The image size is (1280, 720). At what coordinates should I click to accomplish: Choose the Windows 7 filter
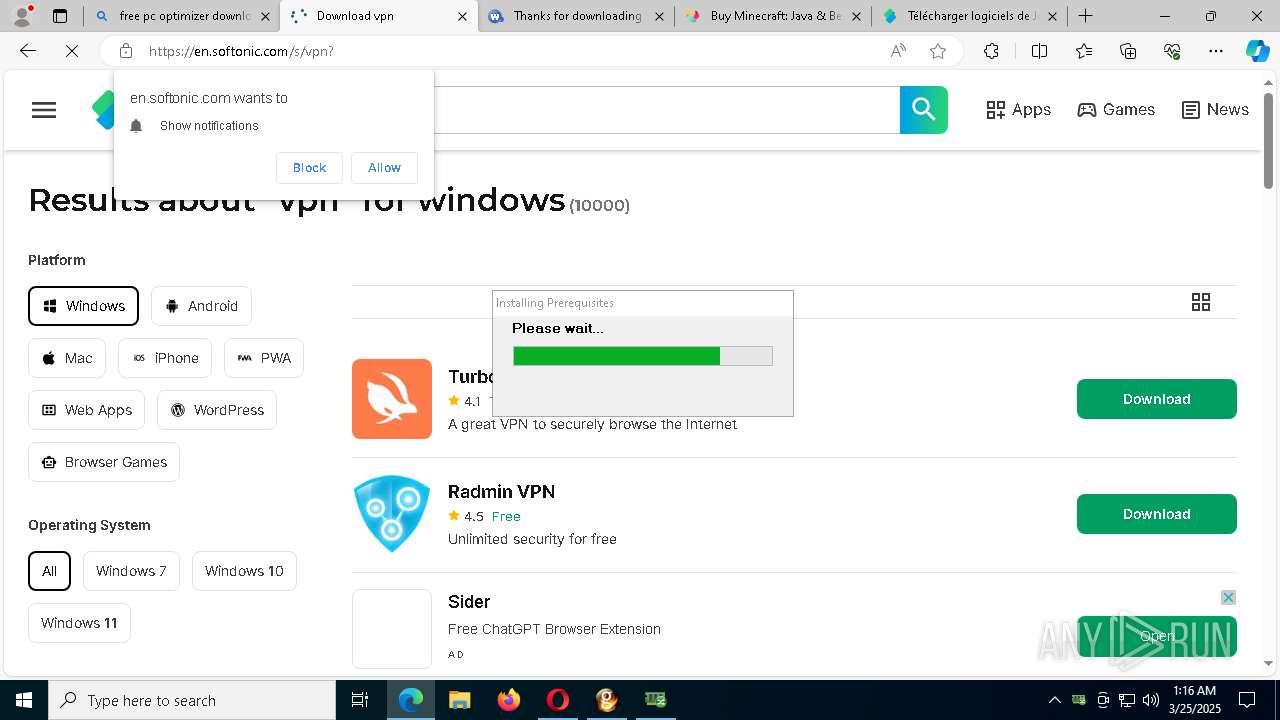131,571
